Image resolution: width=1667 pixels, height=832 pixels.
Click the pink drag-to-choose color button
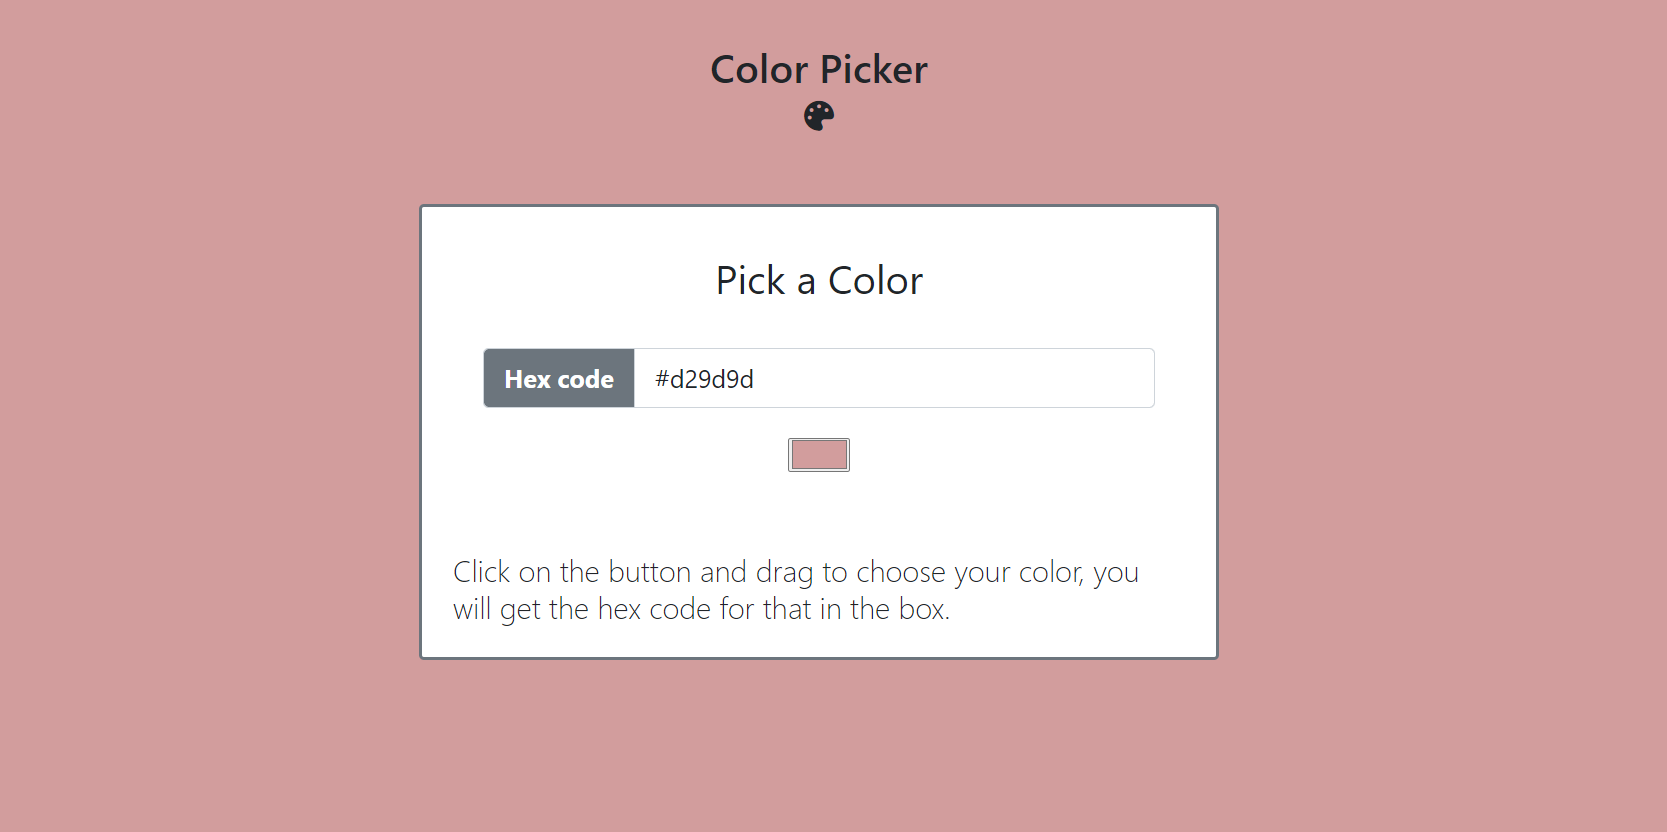tap(818, 454)
